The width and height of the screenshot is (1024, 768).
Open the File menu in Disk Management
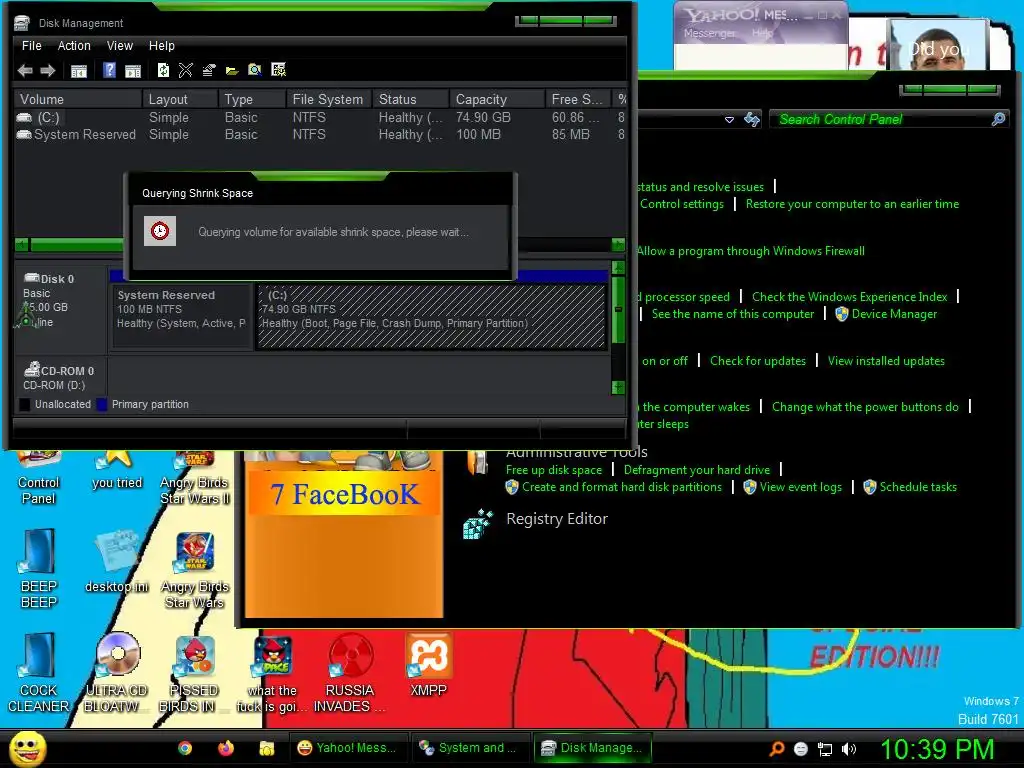pyautogui.click(x=31, y=46)
